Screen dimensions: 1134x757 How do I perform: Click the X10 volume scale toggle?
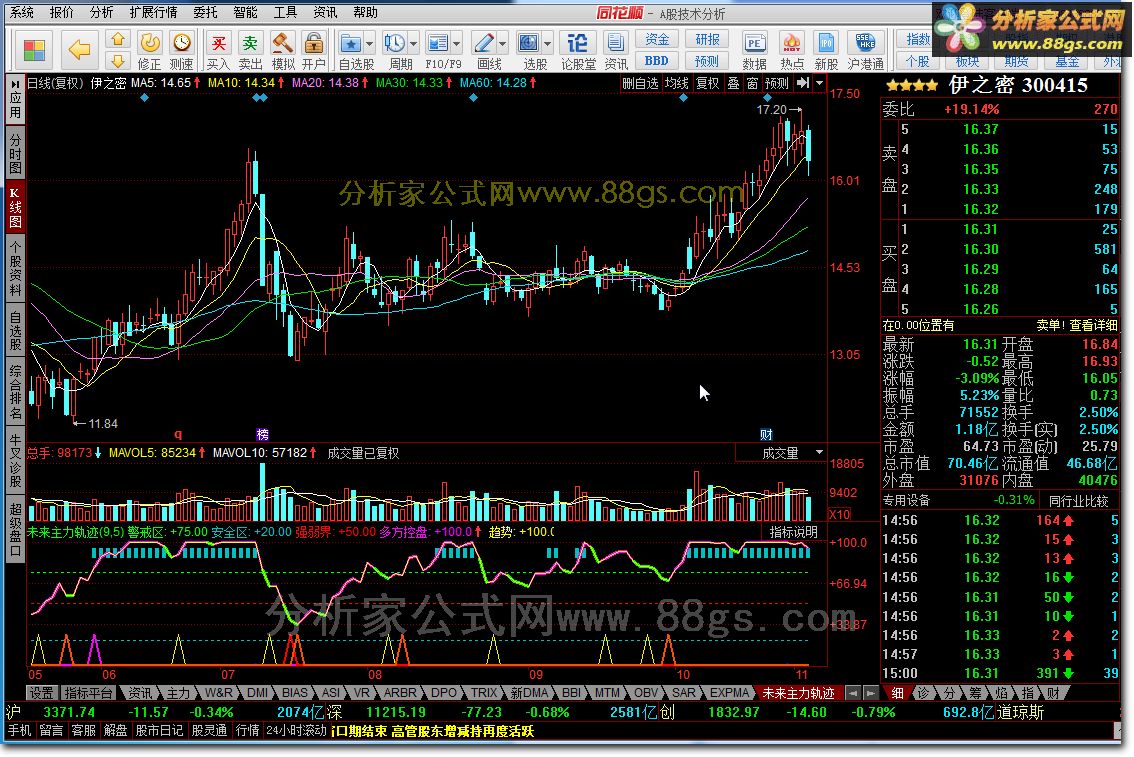(x=840, y=514)
